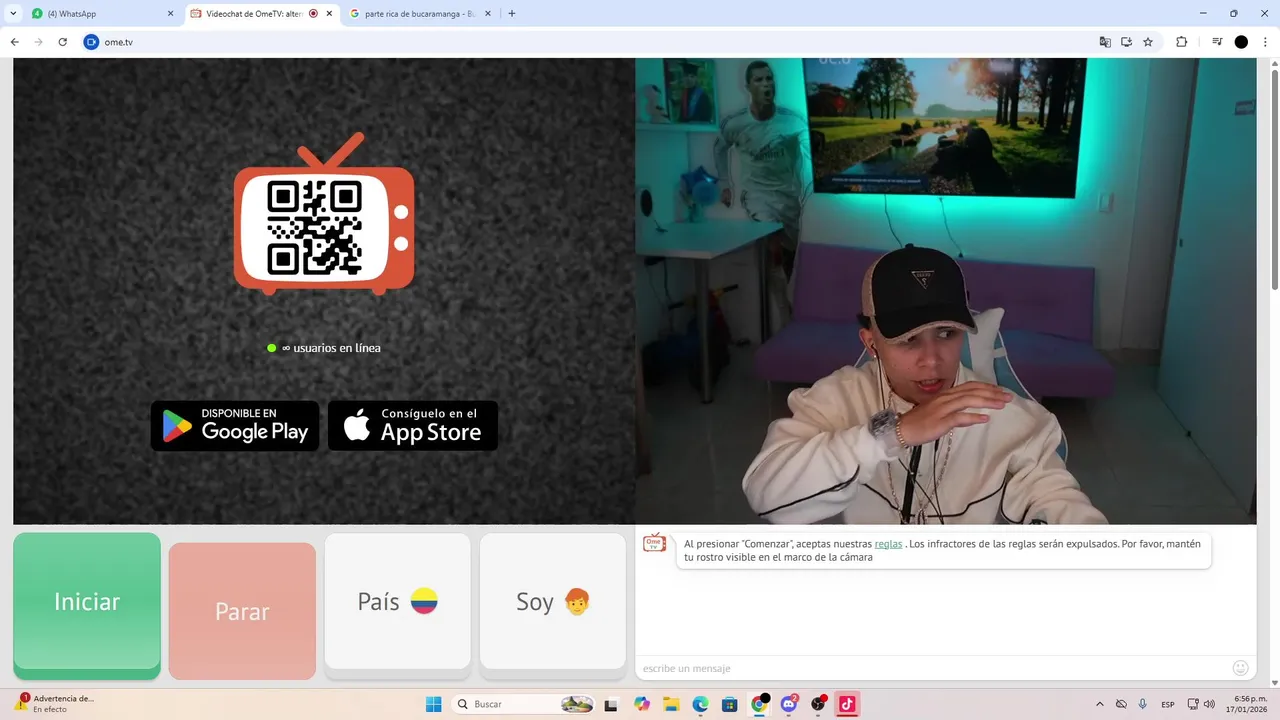This screenshot has height=720, width=1280.
Task: Click the red Parar button
Action: pos(242,611)
